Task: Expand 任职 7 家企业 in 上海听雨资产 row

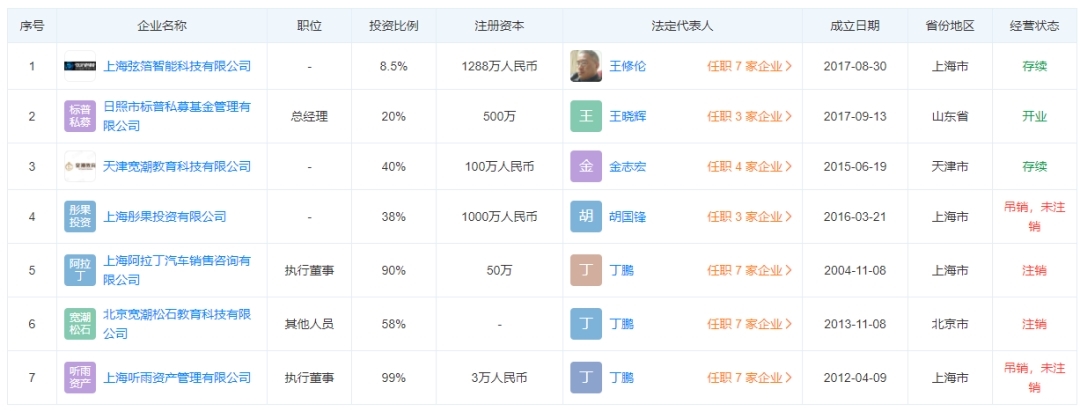Action: 749,377
